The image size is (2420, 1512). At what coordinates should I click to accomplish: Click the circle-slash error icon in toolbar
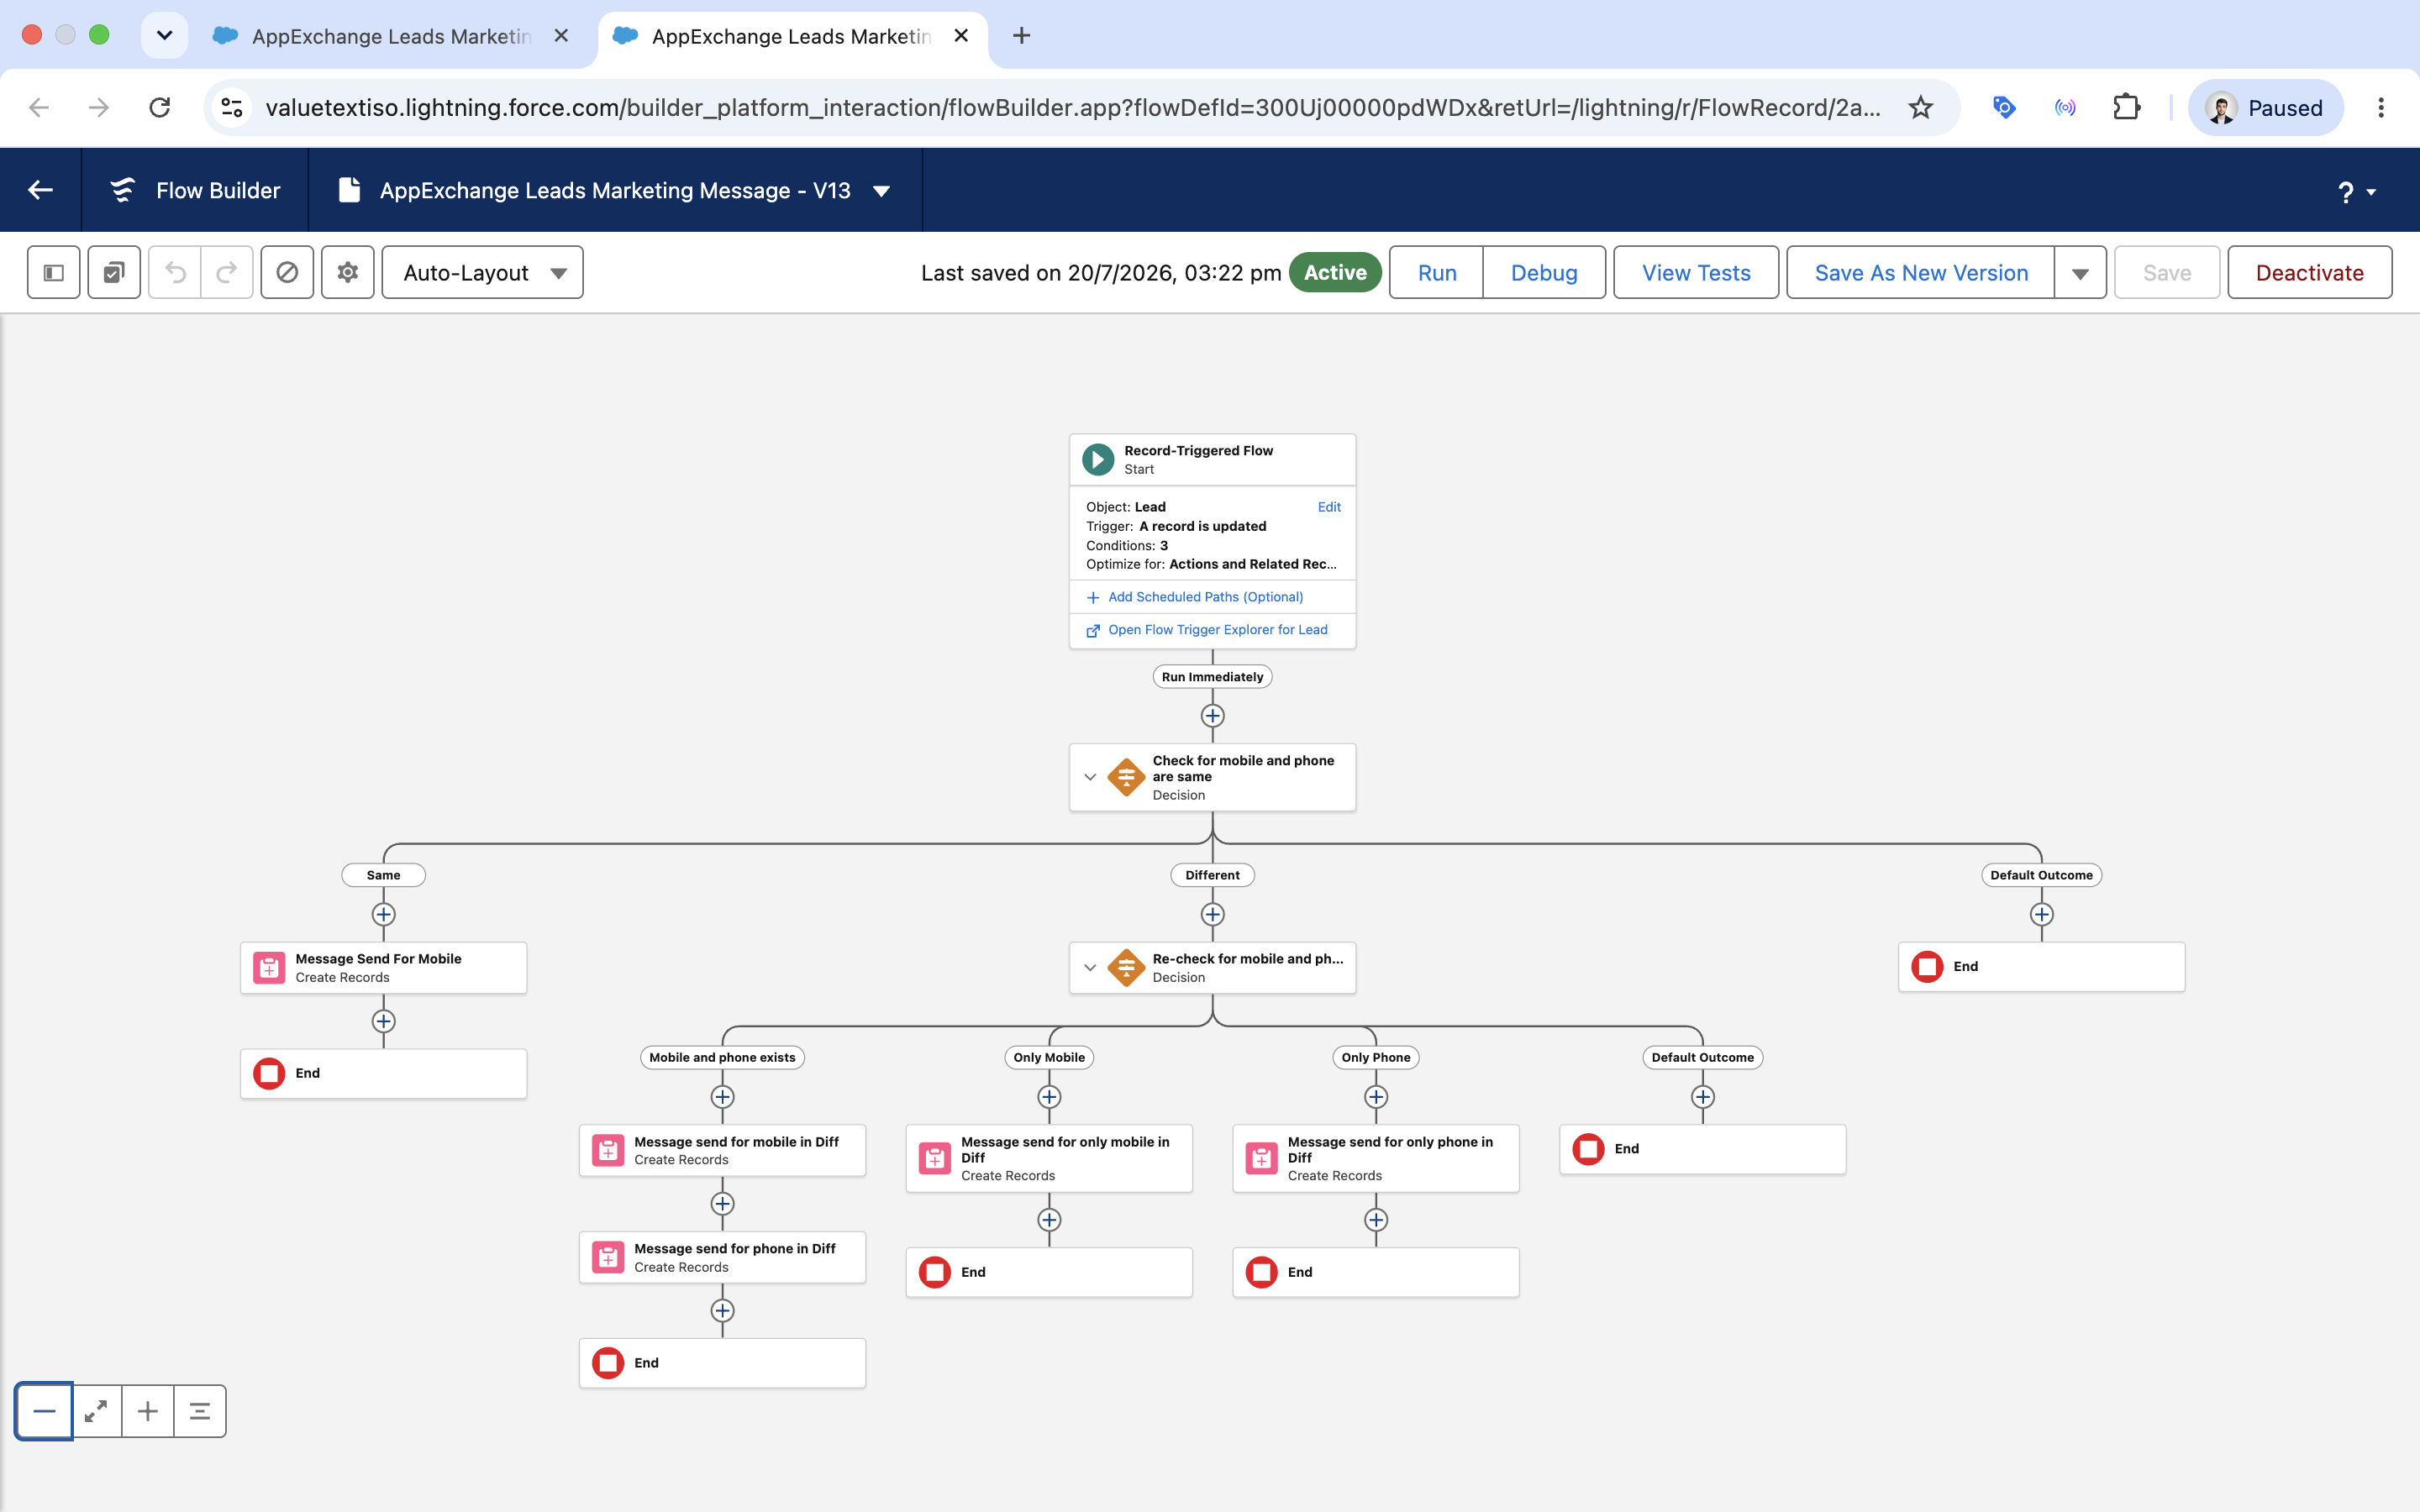287,272
